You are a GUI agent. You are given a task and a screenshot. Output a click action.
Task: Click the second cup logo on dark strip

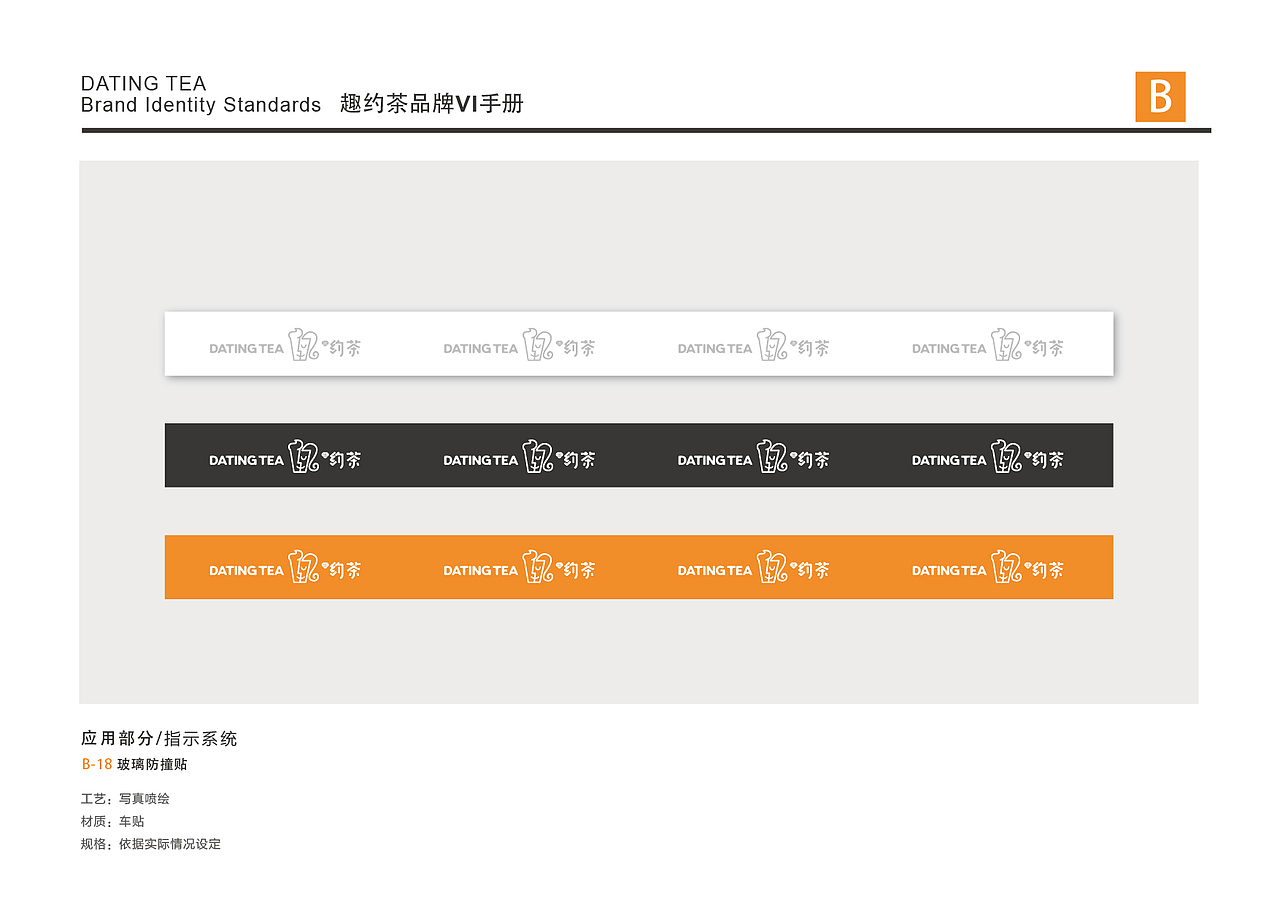pyautogui.click(x=535, y=458)
